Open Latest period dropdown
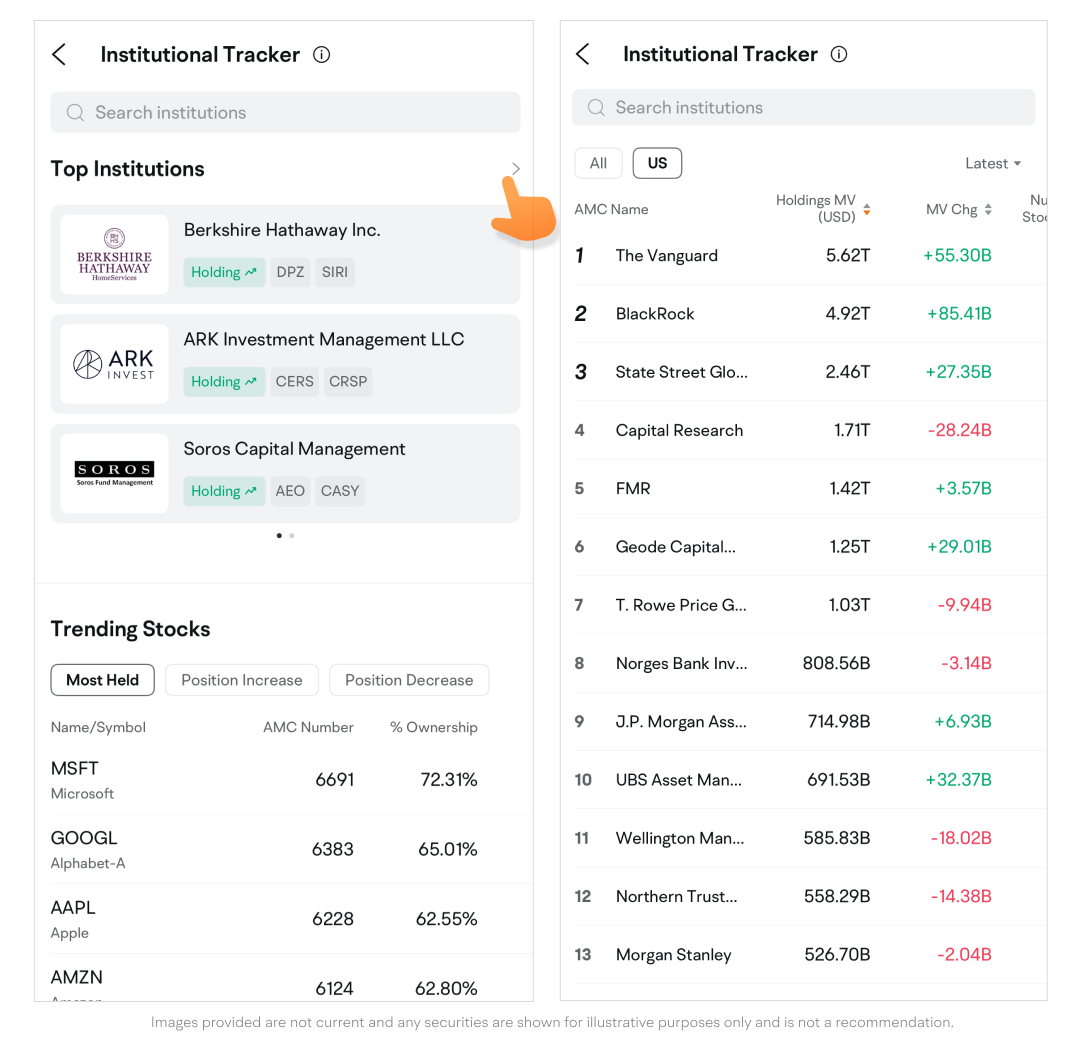Image resolution: width=1080 pixels, height=1052 pixels. [993, 163]
